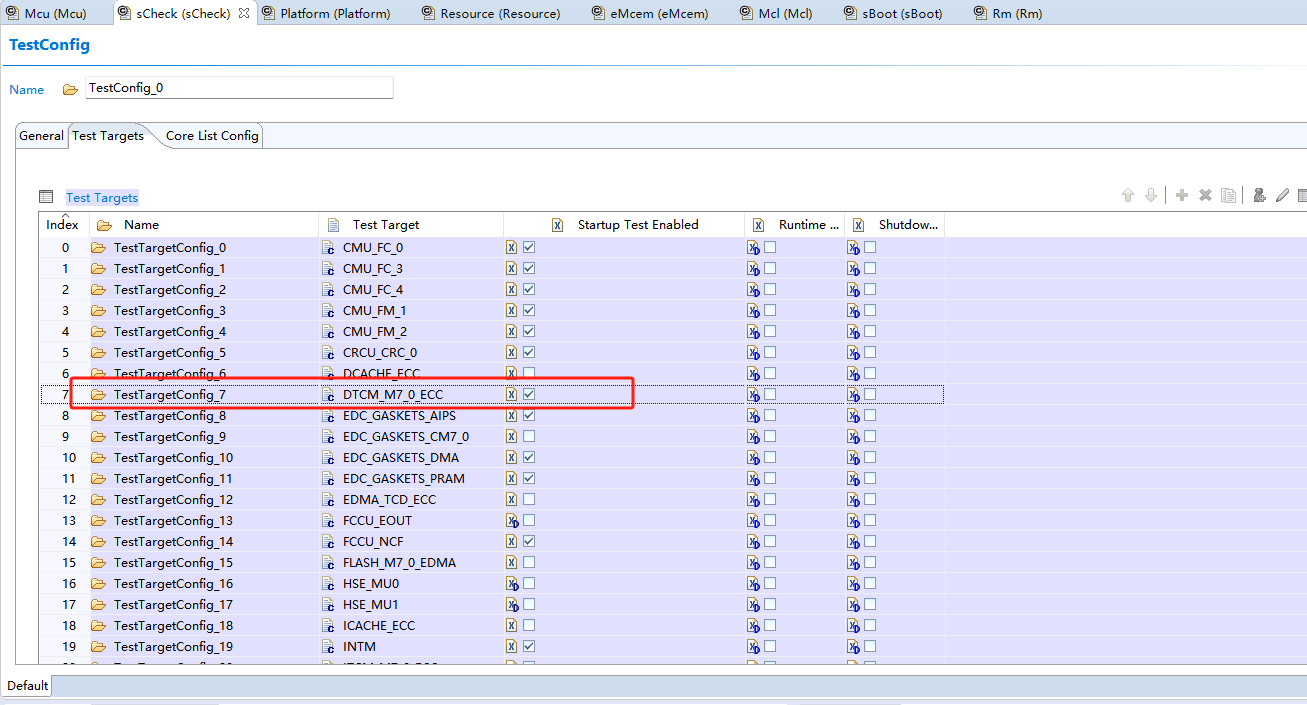Viewport: 1307px width, 705px height.
Task: Select the TestTargetConfig_16 row name
Action: click(x=173, y=584)
